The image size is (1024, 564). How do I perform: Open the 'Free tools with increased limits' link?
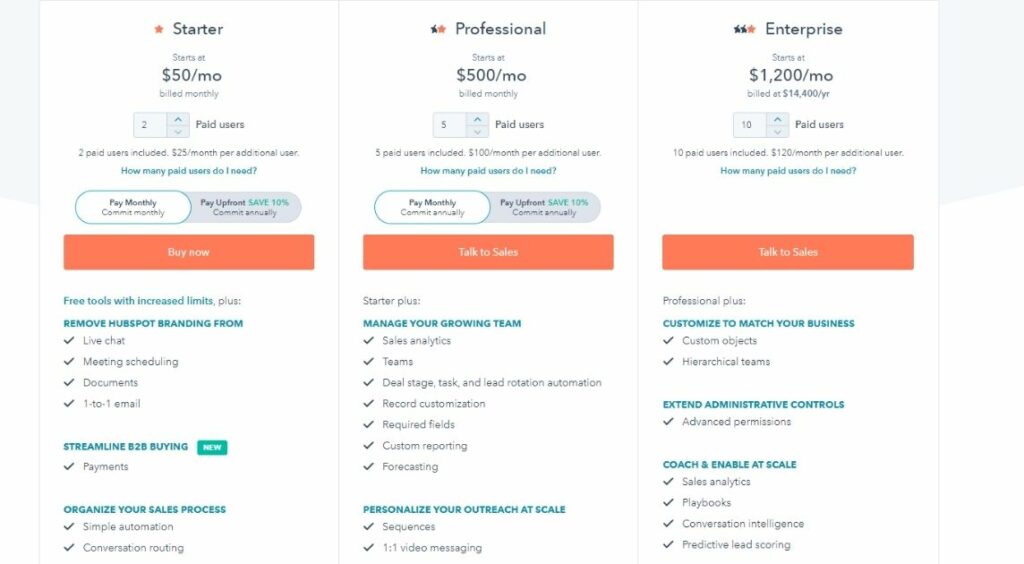pos(138,300)
